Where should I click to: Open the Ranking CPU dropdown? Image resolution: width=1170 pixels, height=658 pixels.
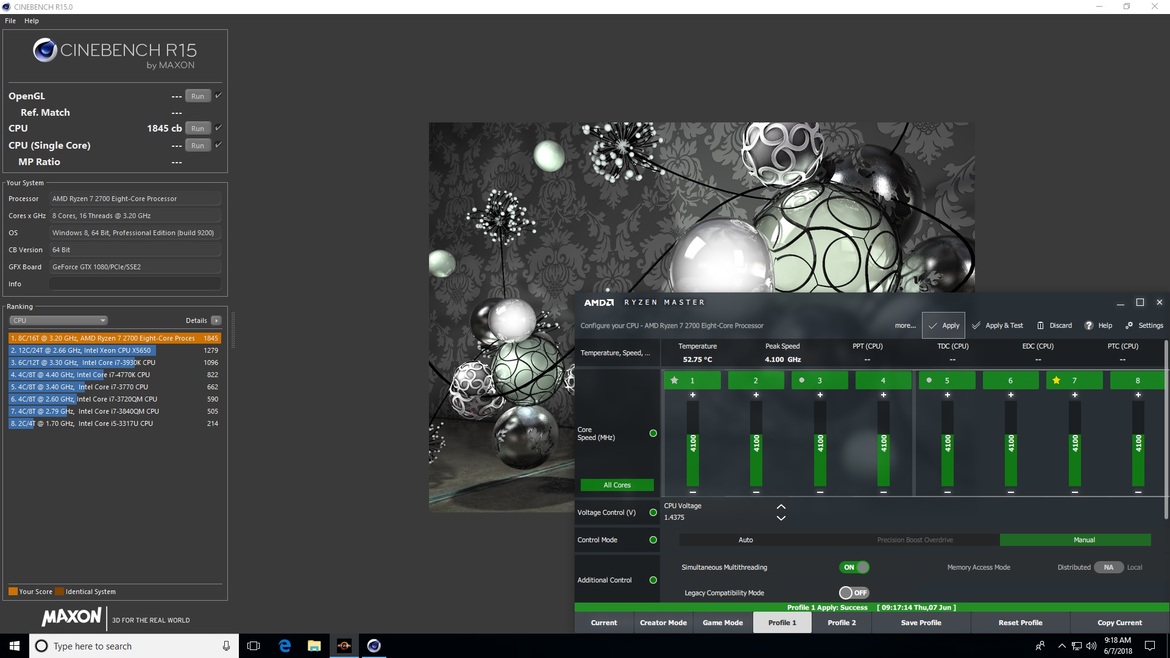(58, 320)
